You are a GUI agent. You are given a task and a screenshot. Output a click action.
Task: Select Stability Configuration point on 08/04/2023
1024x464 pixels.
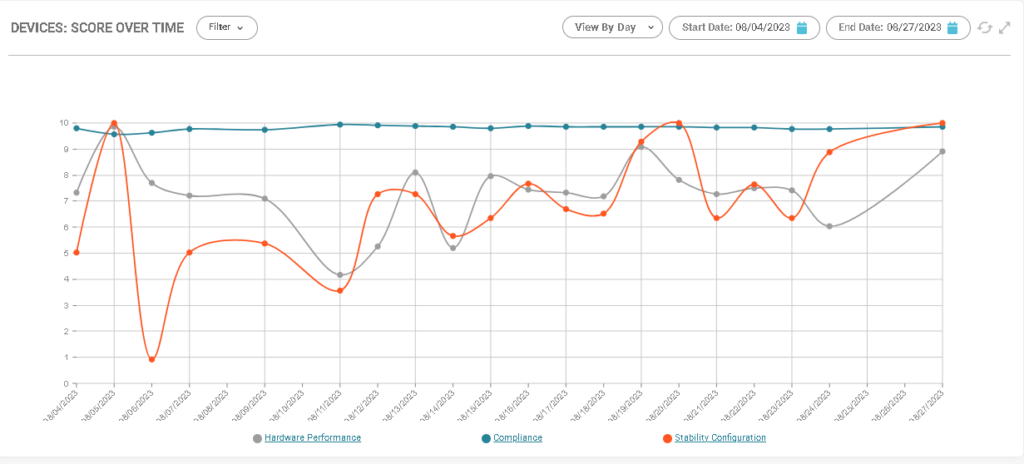[x=77, y=252]
